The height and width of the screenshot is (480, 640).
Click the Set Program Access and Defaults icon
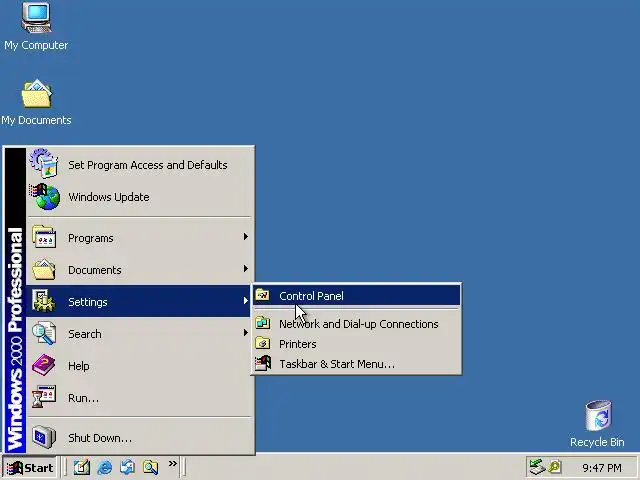pyautogui.click(x=44, y=163)
